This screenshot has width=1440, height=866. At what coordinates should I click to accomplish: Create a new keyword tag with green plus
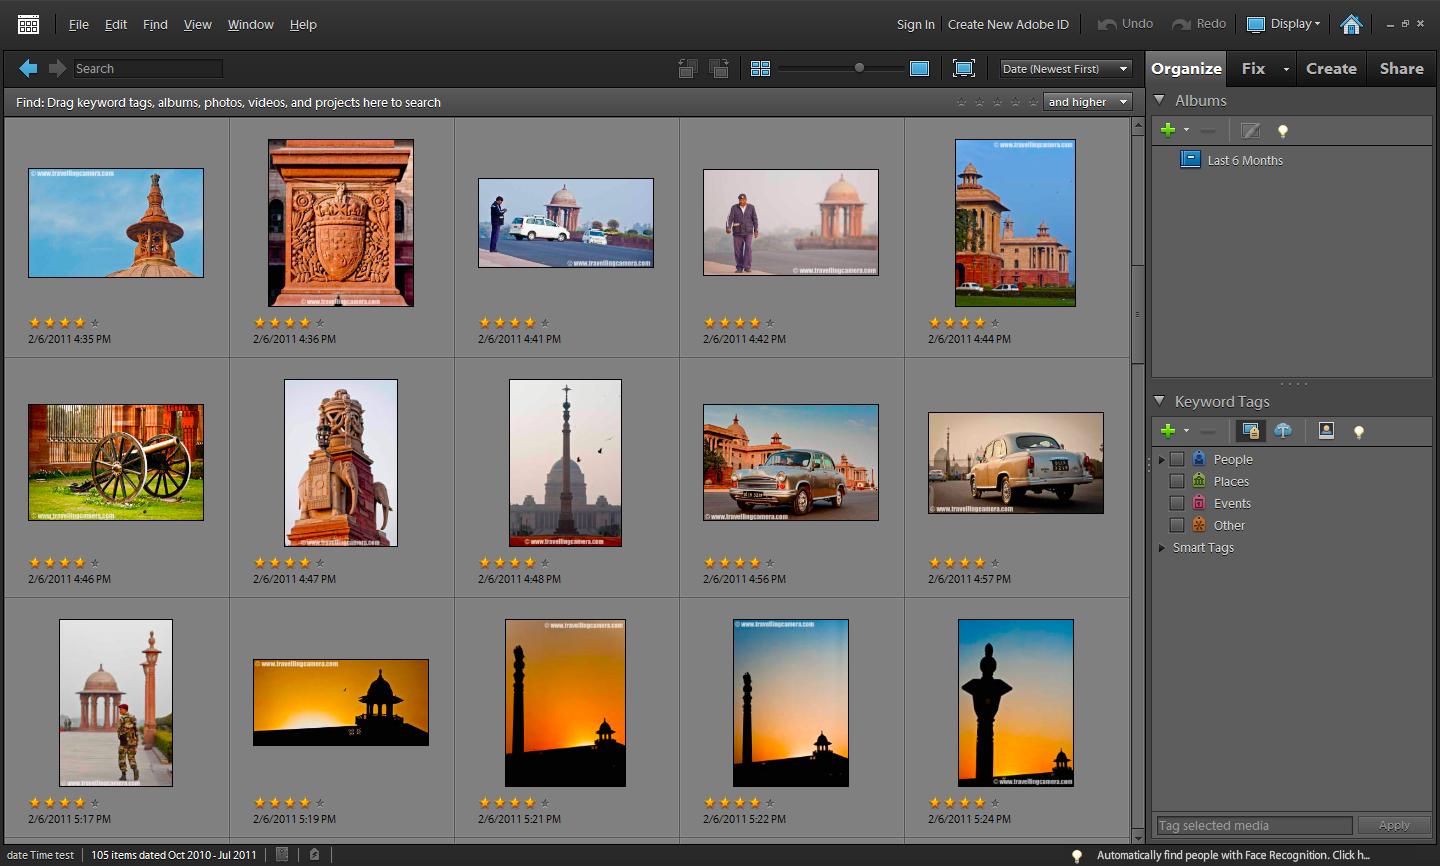[1169, 431]
